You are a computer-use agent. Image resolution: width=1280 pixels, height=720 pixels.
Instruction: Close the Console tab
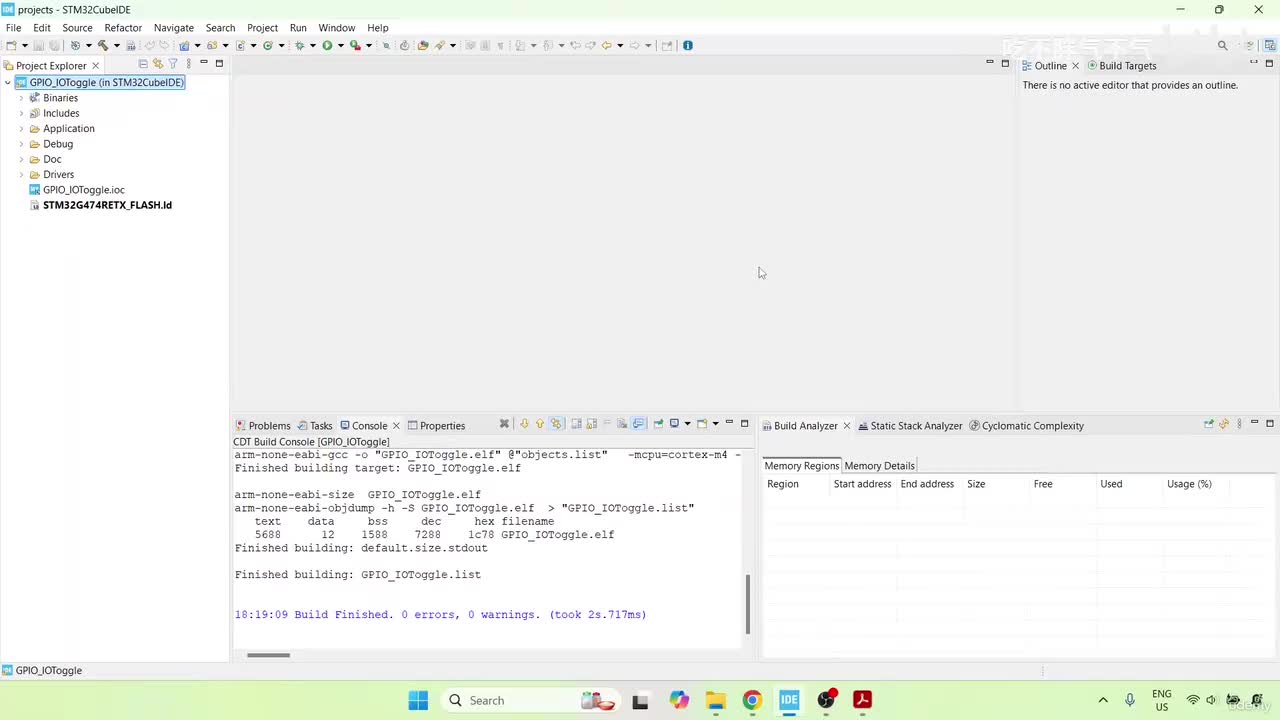pos(396,426)
